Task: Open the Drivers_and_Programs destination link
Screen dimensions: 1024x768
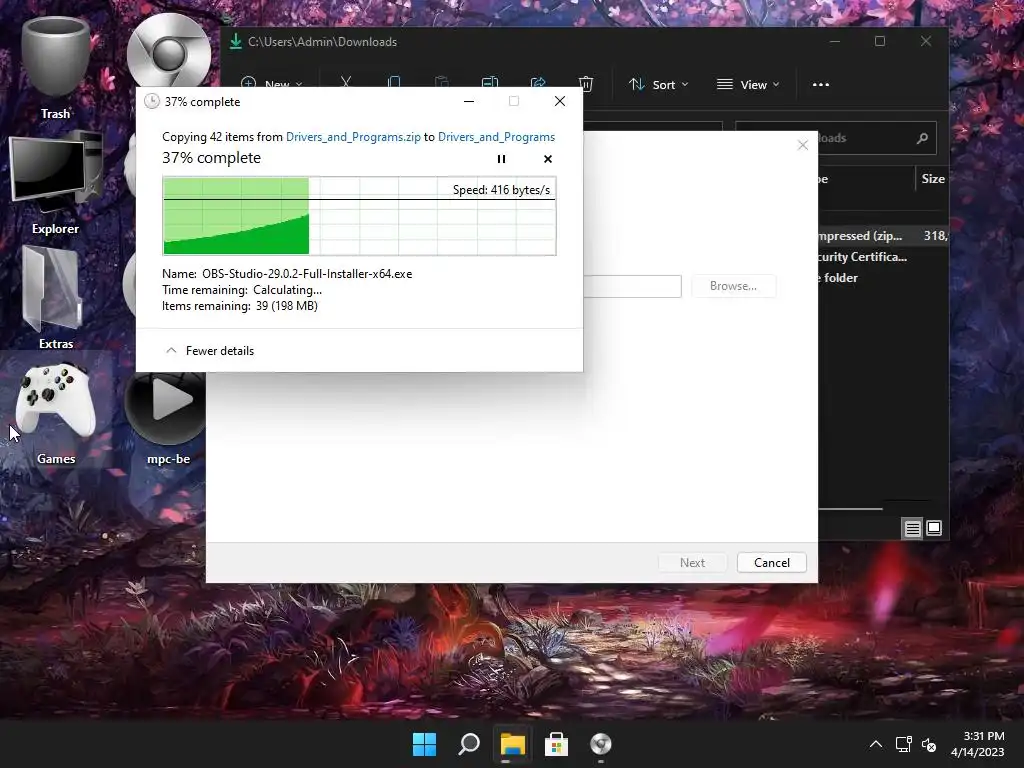Action: click(x=496, y=137)
